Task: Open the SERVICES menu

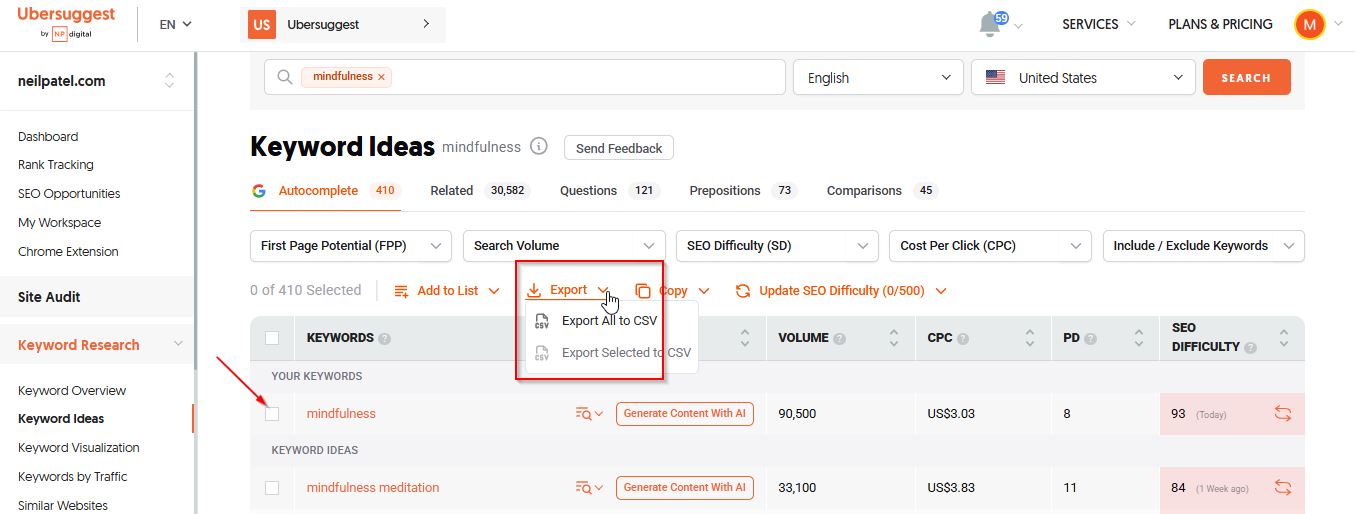Action: [1098, 24]
